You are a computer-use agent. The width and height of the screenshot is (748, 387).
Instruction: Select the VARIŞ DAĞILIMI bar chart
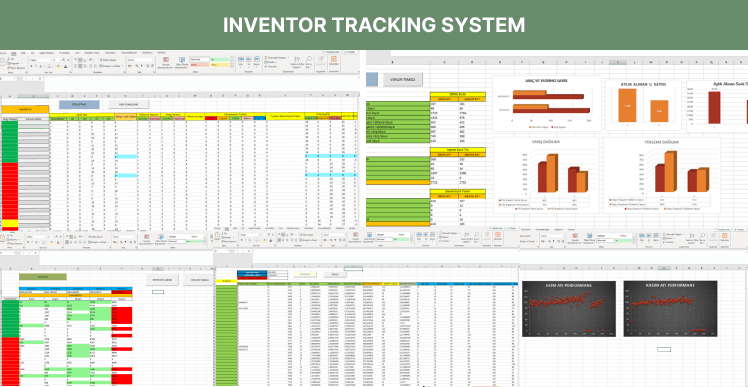click(x=546, y=175)
